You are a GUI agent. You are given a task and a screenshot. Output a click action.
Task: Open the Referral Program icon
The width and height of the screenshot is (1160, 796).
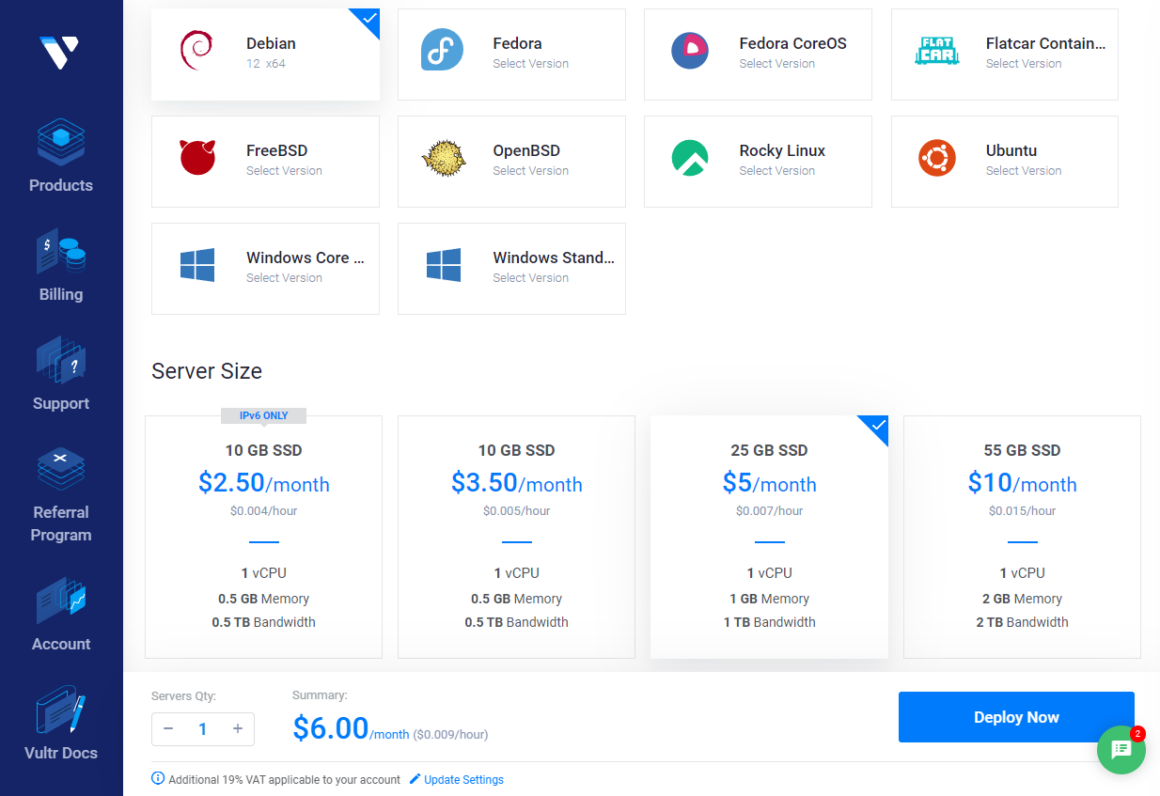pyautogui.click(x=61, y=469)
